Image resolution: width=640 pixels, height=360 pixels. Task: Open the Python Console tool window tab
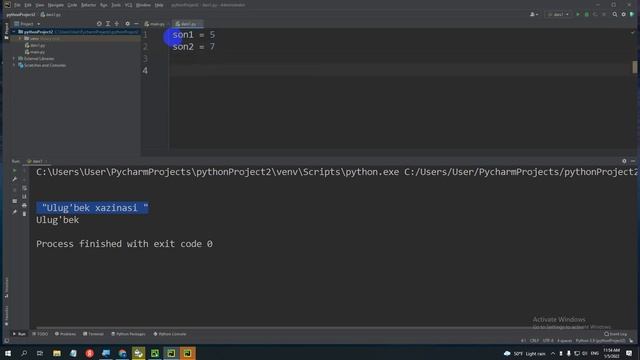[170, 334]
